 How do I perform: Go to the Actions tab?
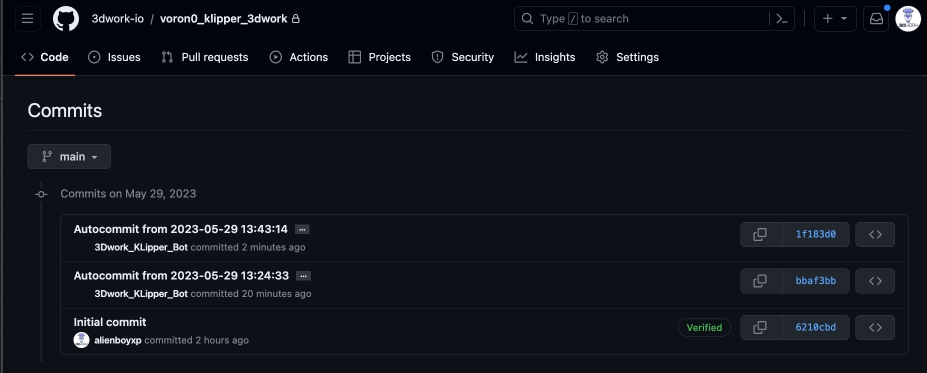click(x=299, y=57)
